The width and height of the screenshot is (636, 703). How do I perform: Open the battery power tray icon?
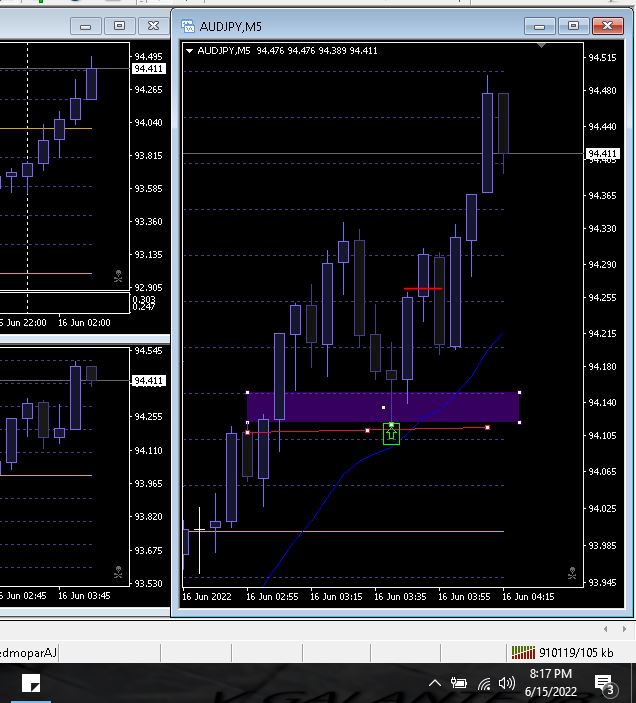tap(459, 683)
